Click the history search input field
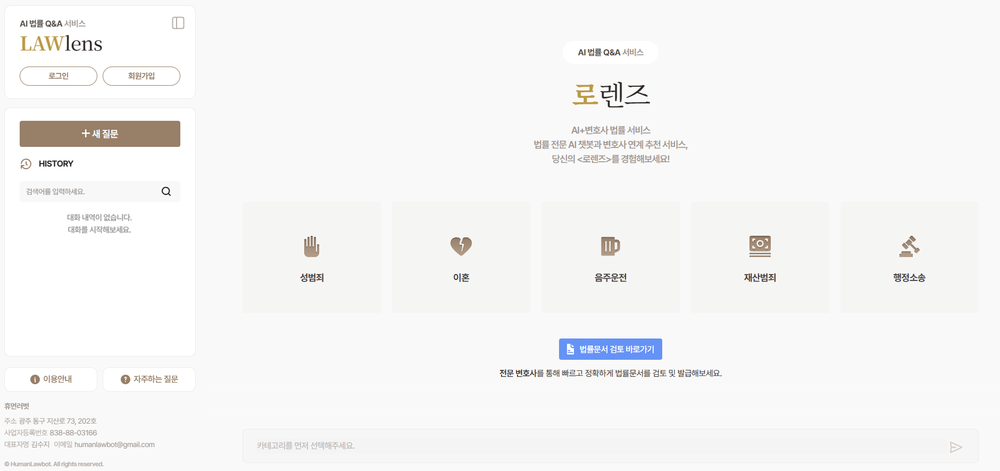Screen dimensions: 1000x471 88,191
